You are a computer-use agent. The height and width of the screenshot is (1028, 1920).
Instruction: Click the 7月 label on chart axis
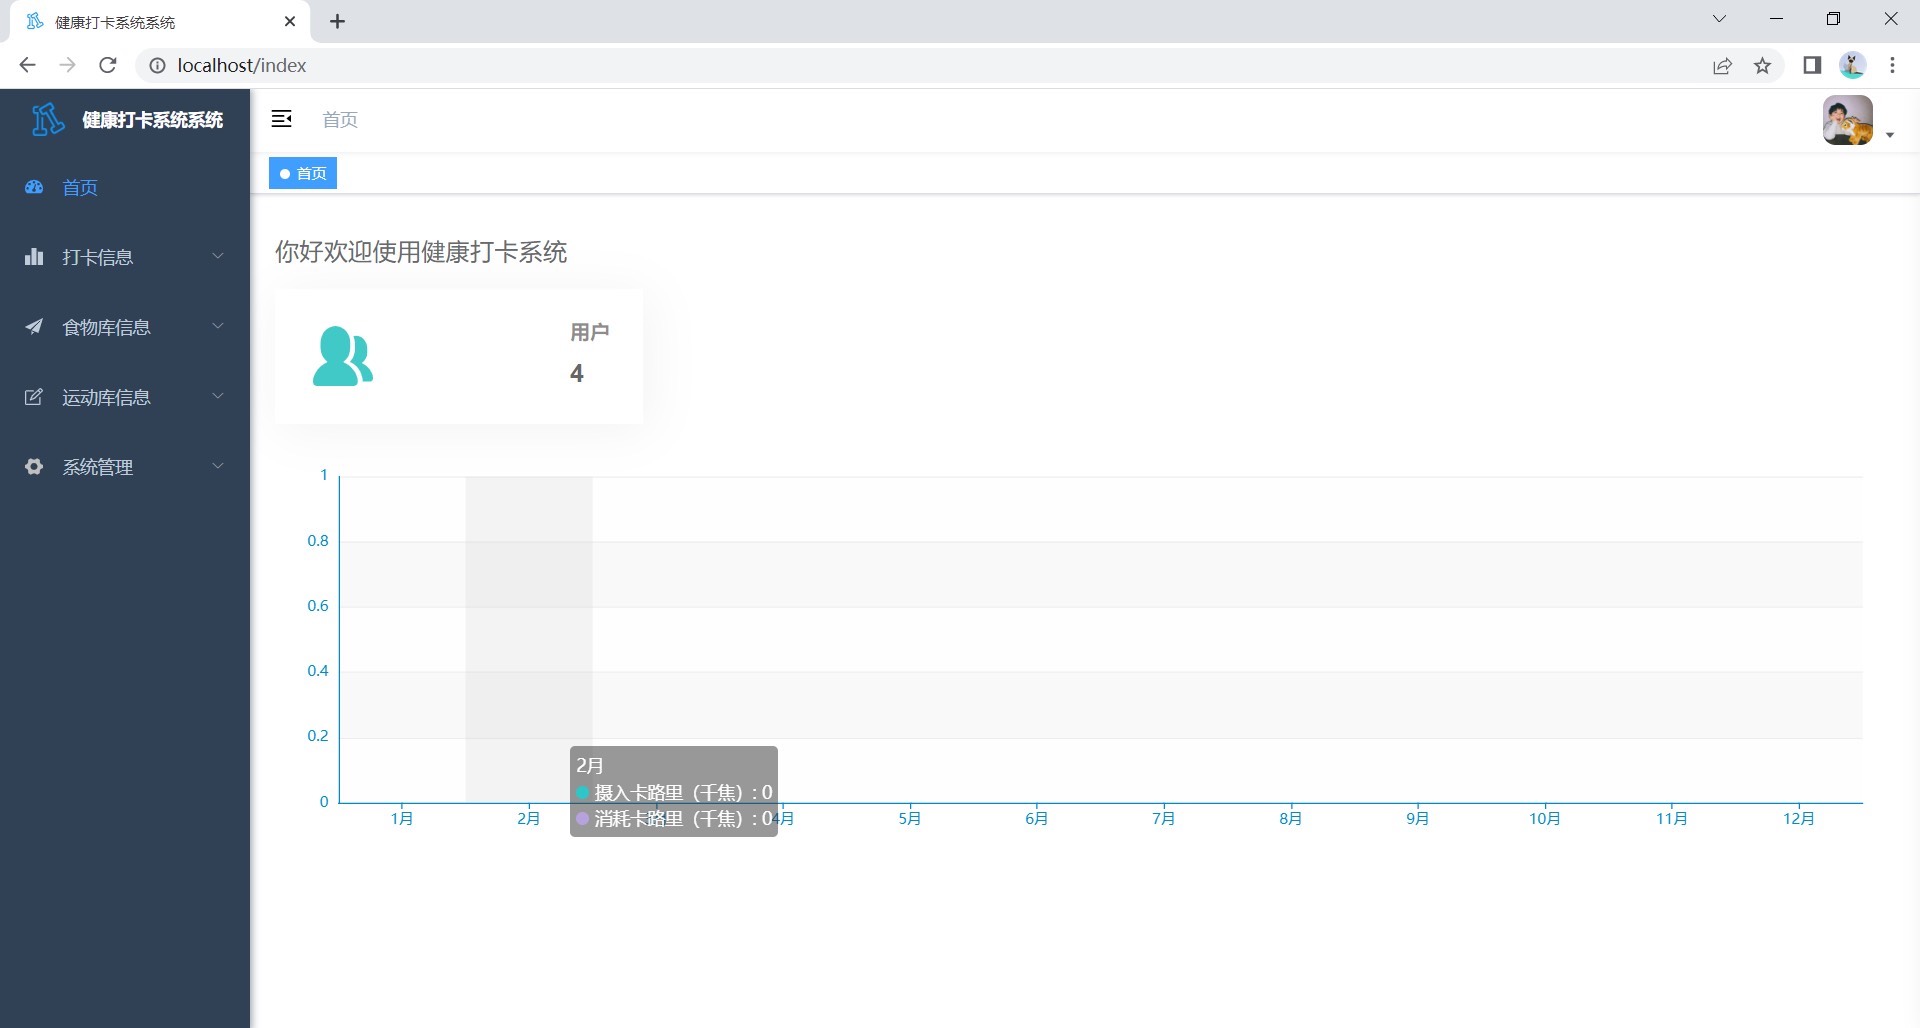click(1164, 819)
